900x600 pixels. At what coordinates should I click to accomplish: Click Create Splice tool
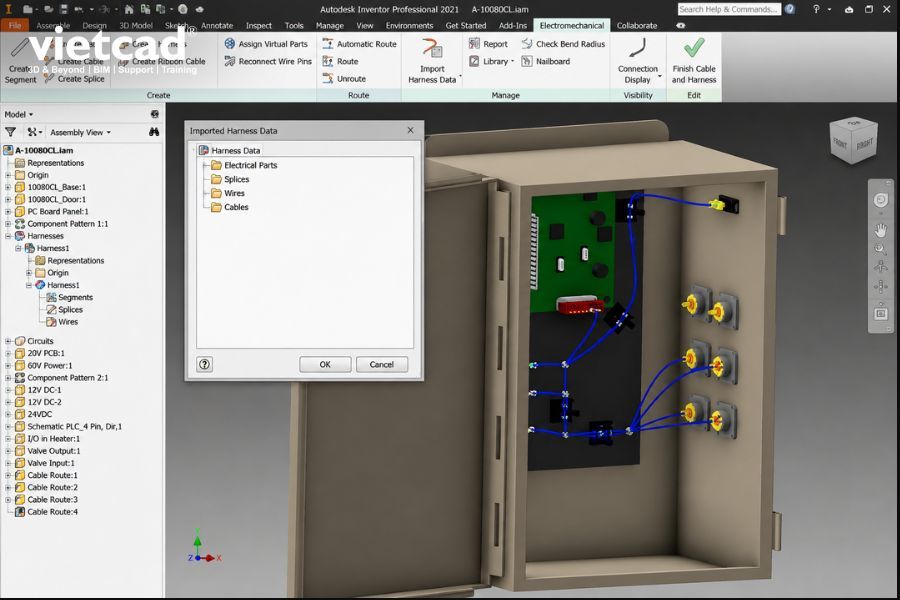tap(75, 79)
